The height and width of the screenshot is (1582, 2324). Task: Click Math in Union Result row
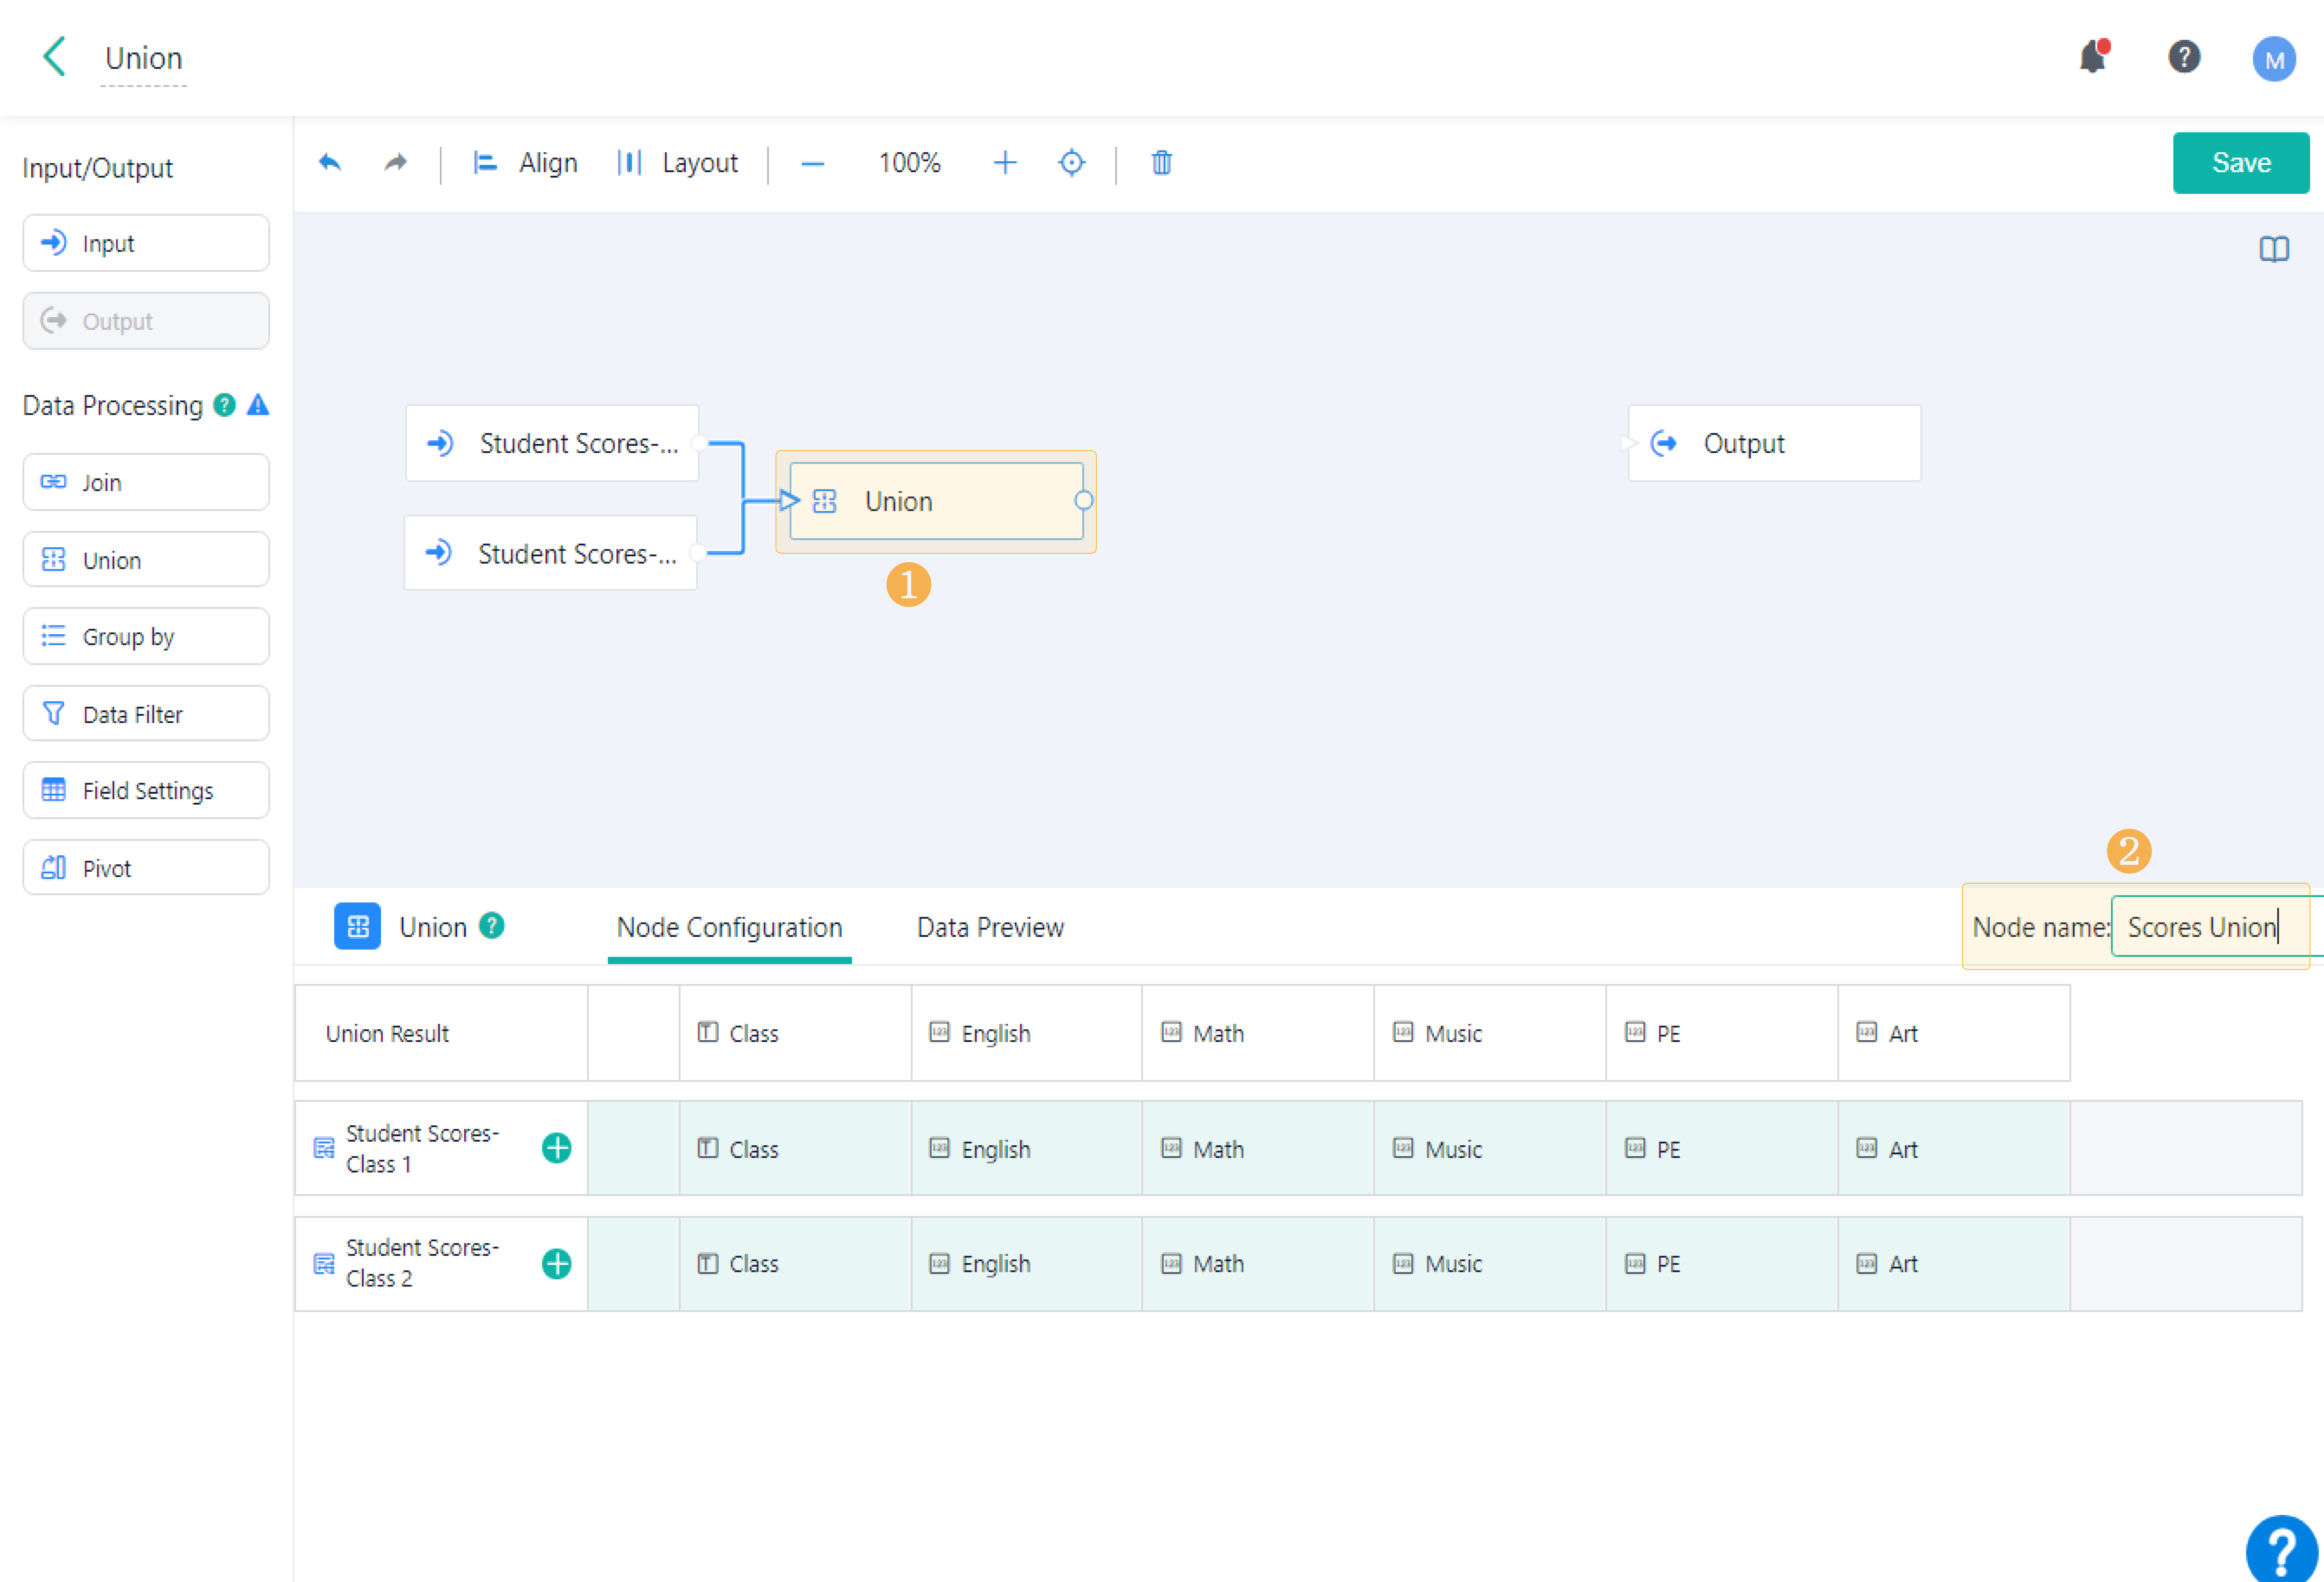pyautogui.click(x=1258, y=1033)
